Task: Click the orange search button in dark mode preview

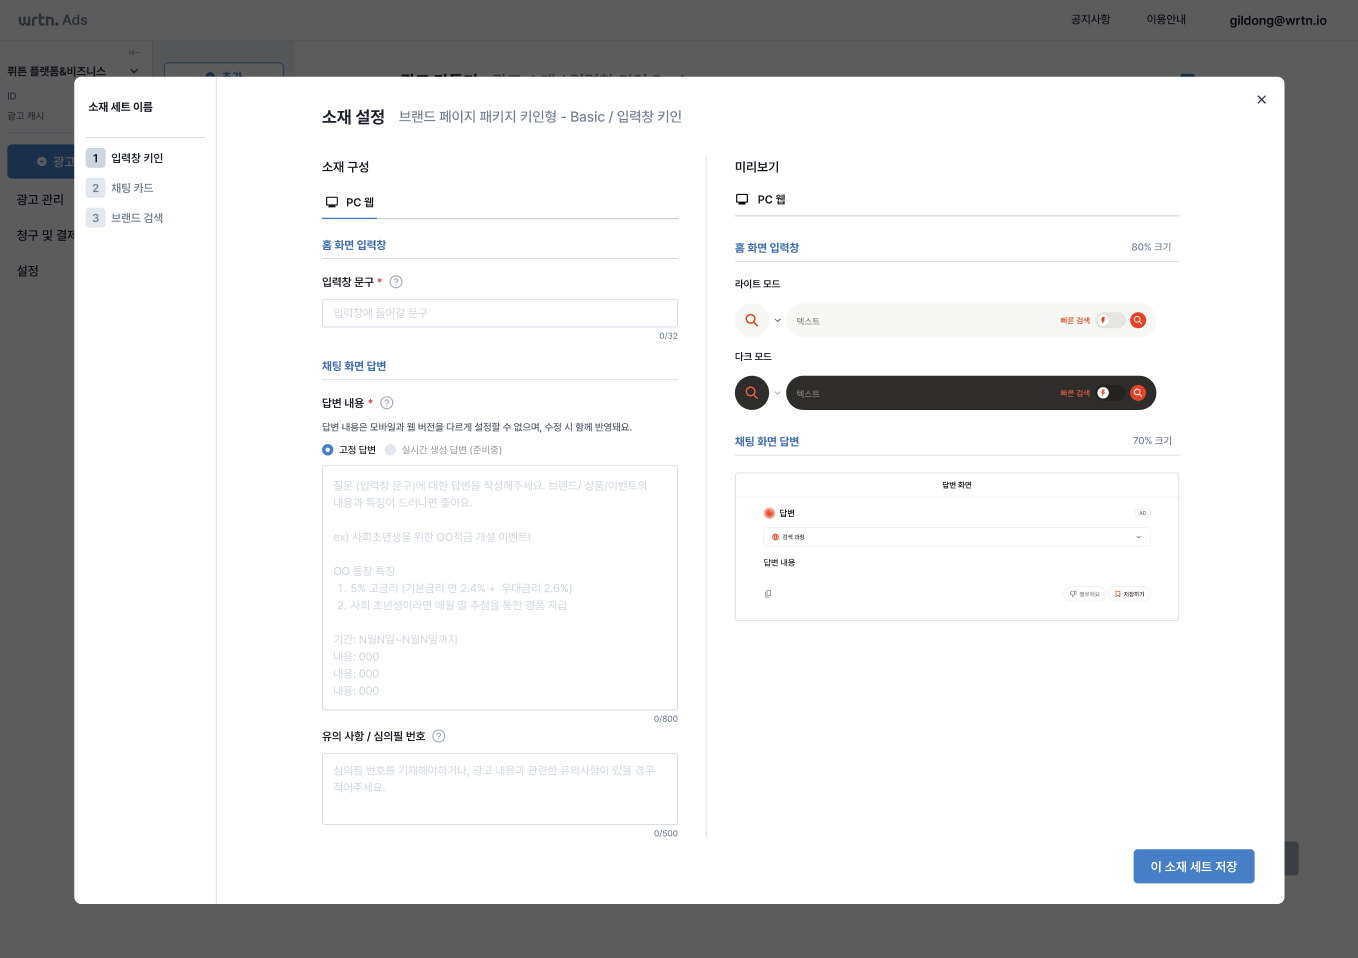Action: (1137, 393)
